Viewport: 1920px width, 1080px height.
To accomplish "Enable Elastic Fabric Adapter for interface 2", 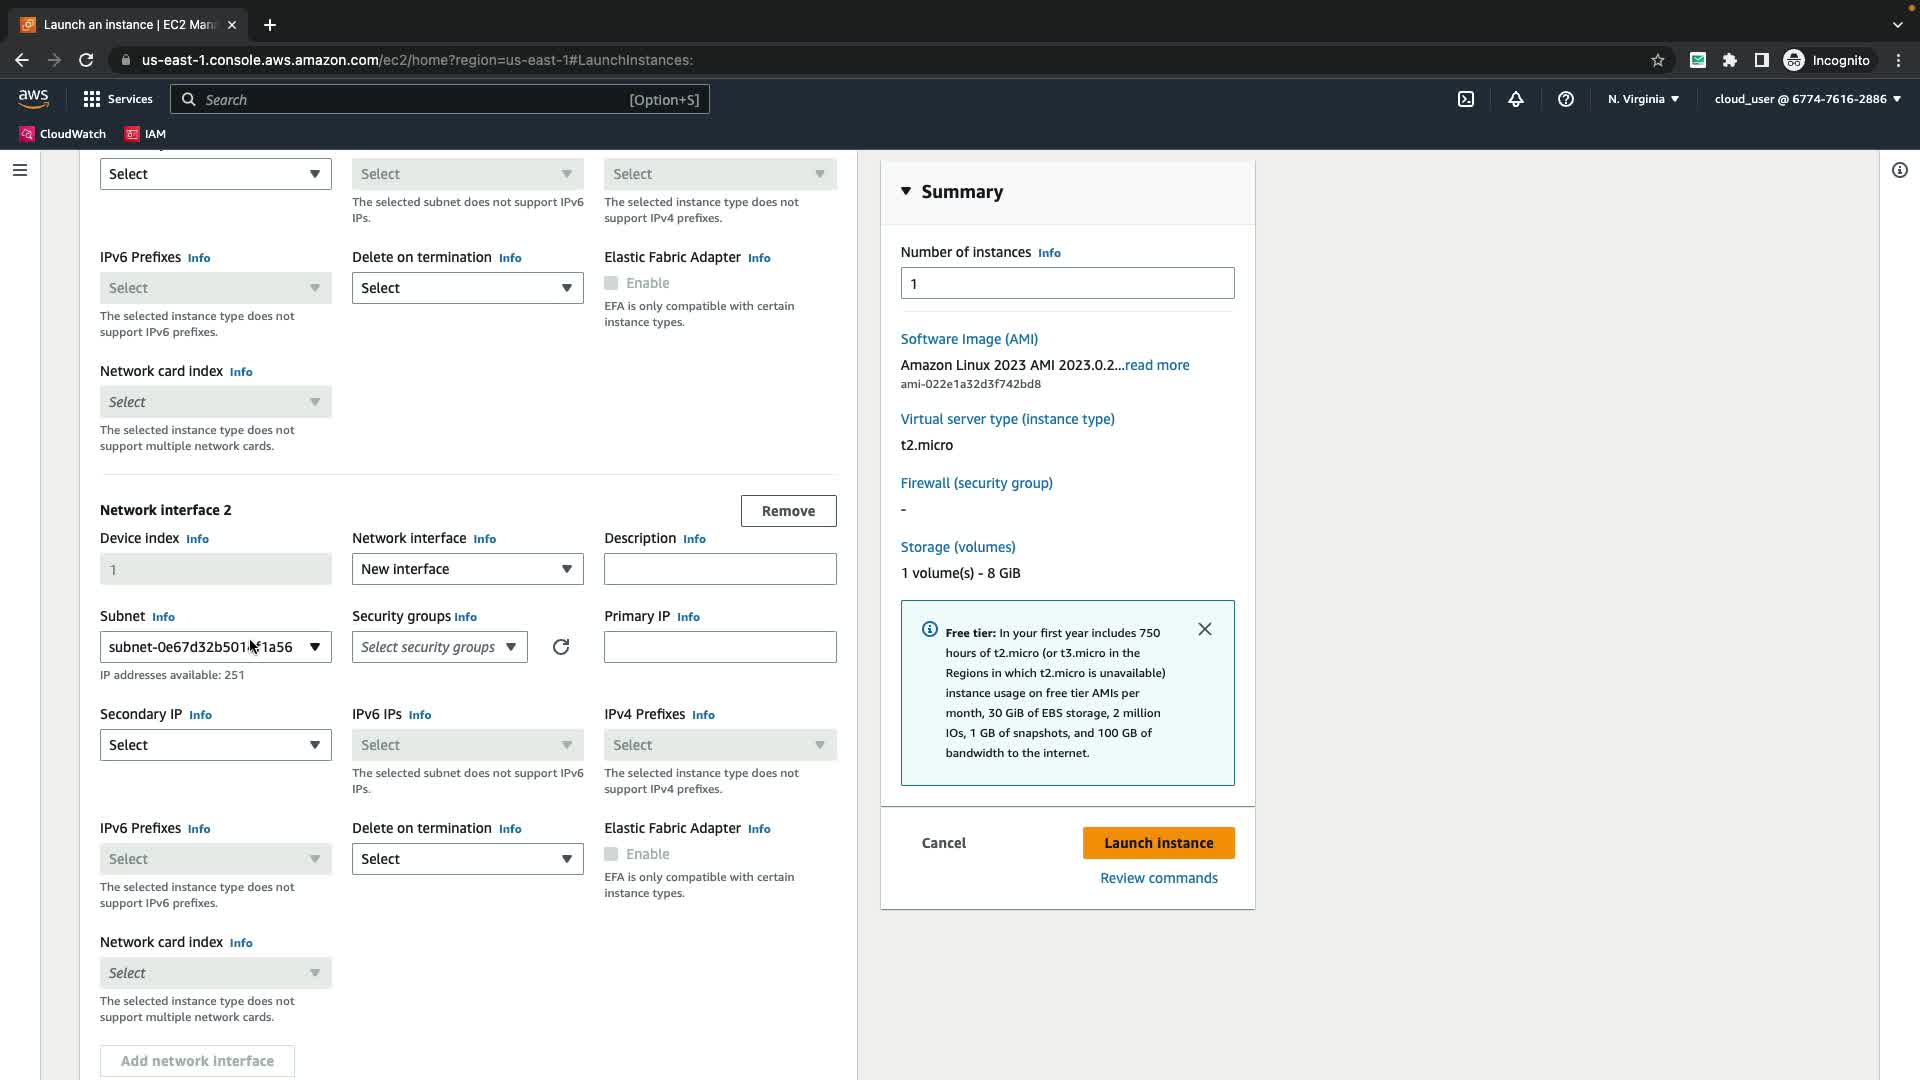I will point(611,854).
